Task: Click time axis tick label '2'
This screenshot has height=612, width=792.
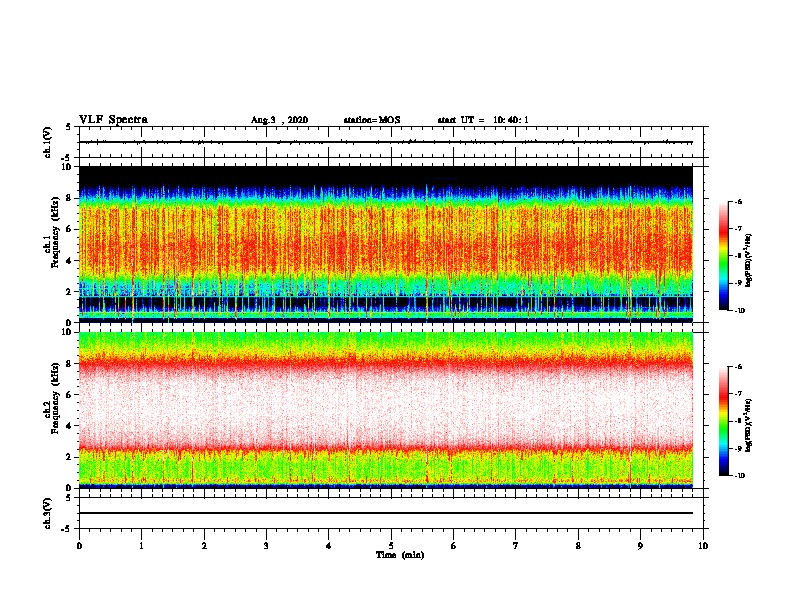Action: coord(204,546)
